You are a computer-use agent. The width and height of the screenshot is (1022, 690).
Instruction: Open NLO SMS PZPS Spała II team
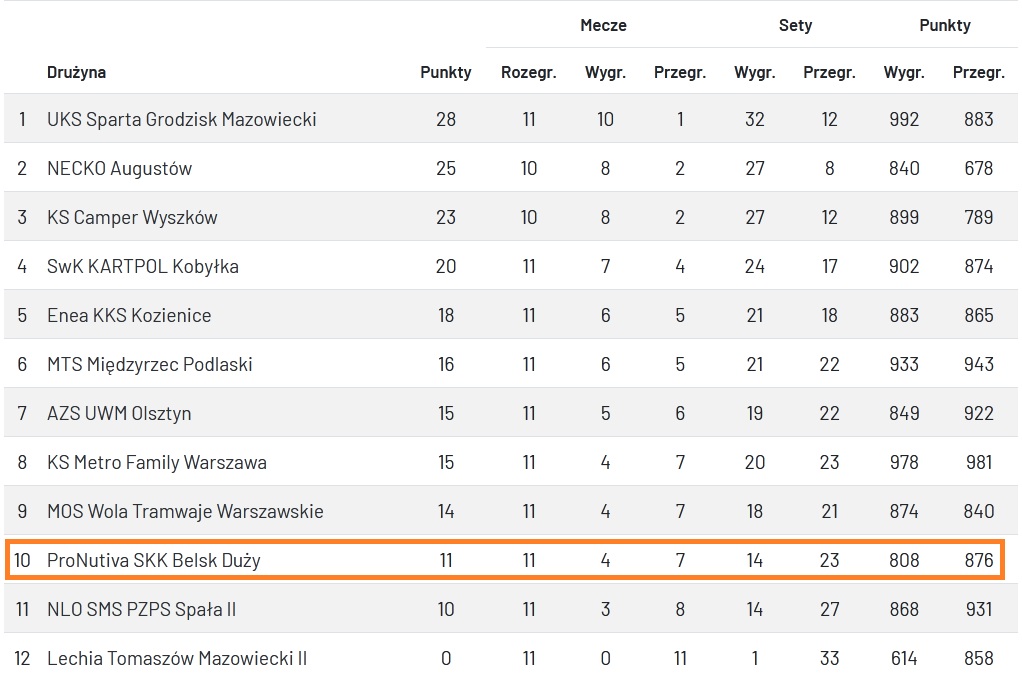(141, 609)
